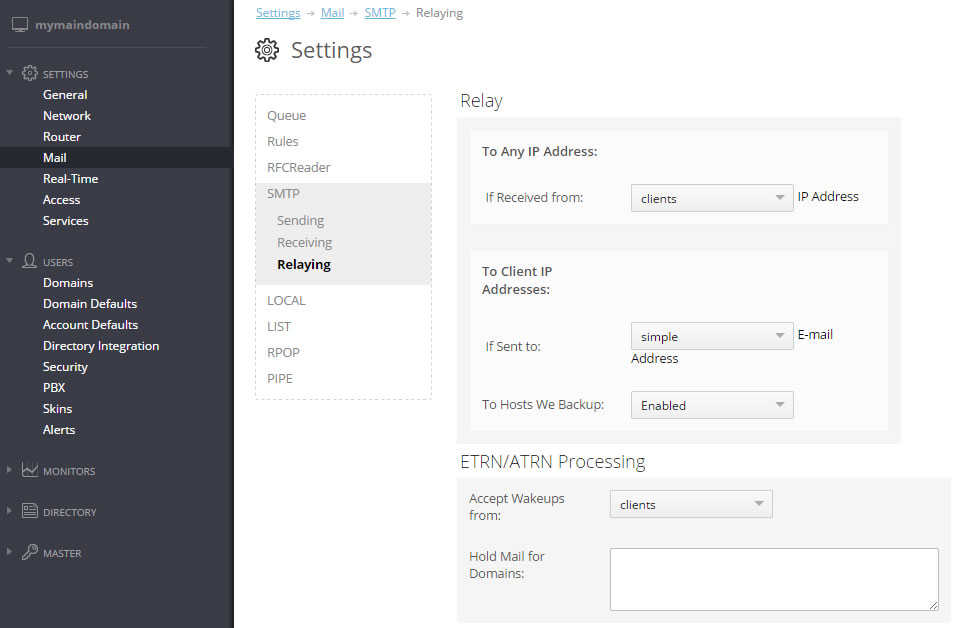
Task: Click the Monitors chart icon
Action: click(29, 470)
